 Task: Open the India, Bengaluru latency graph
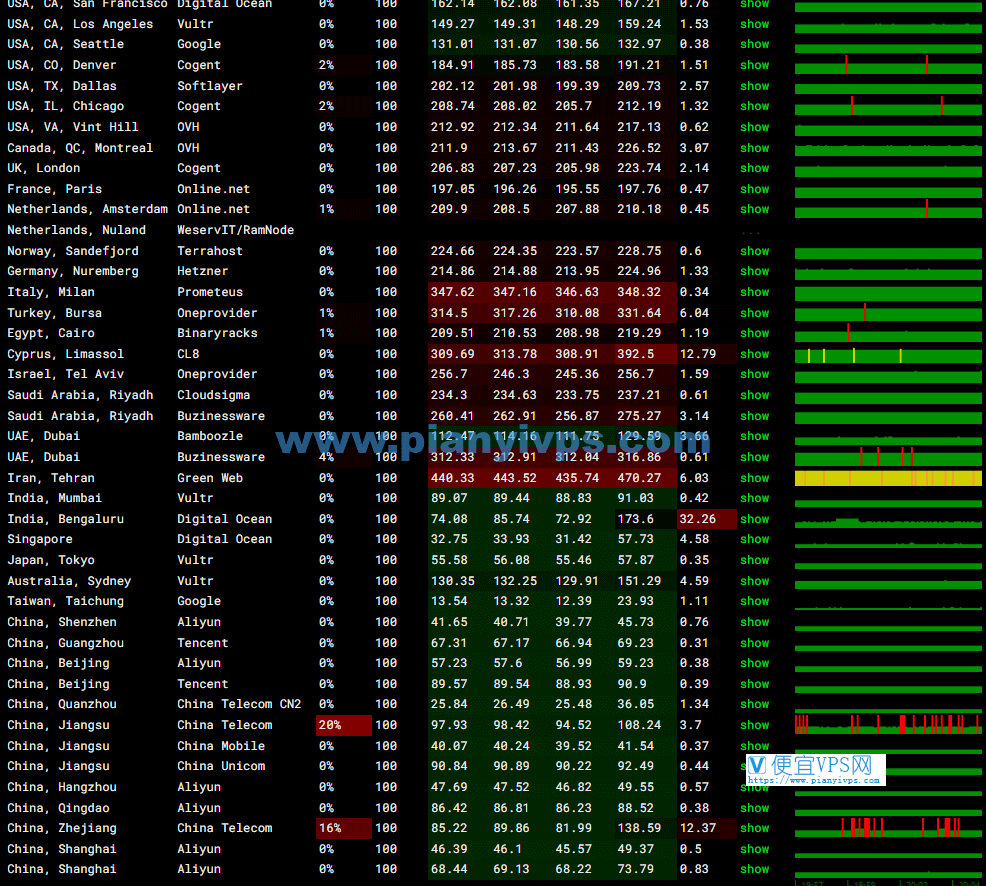888,521
